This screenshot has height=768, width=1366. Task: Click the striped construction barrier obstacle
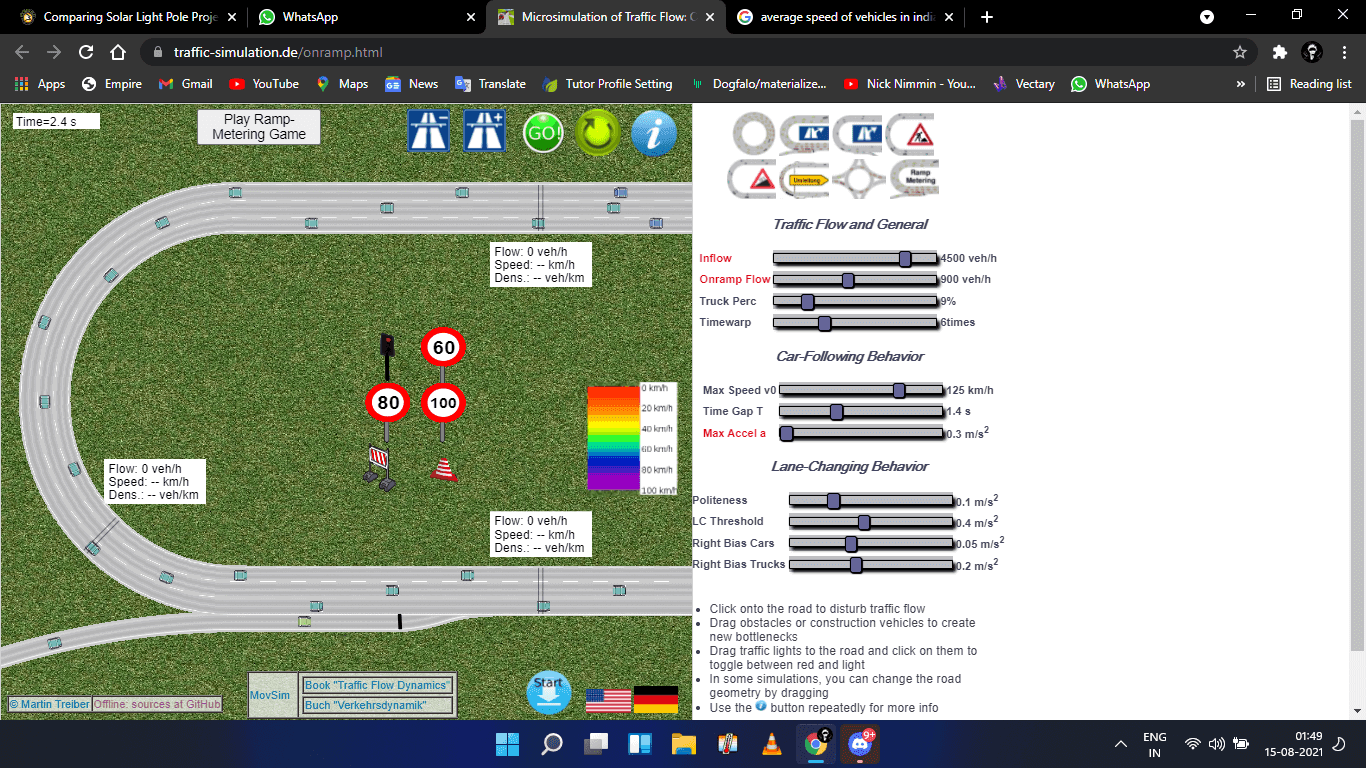(x=380, y=468)
